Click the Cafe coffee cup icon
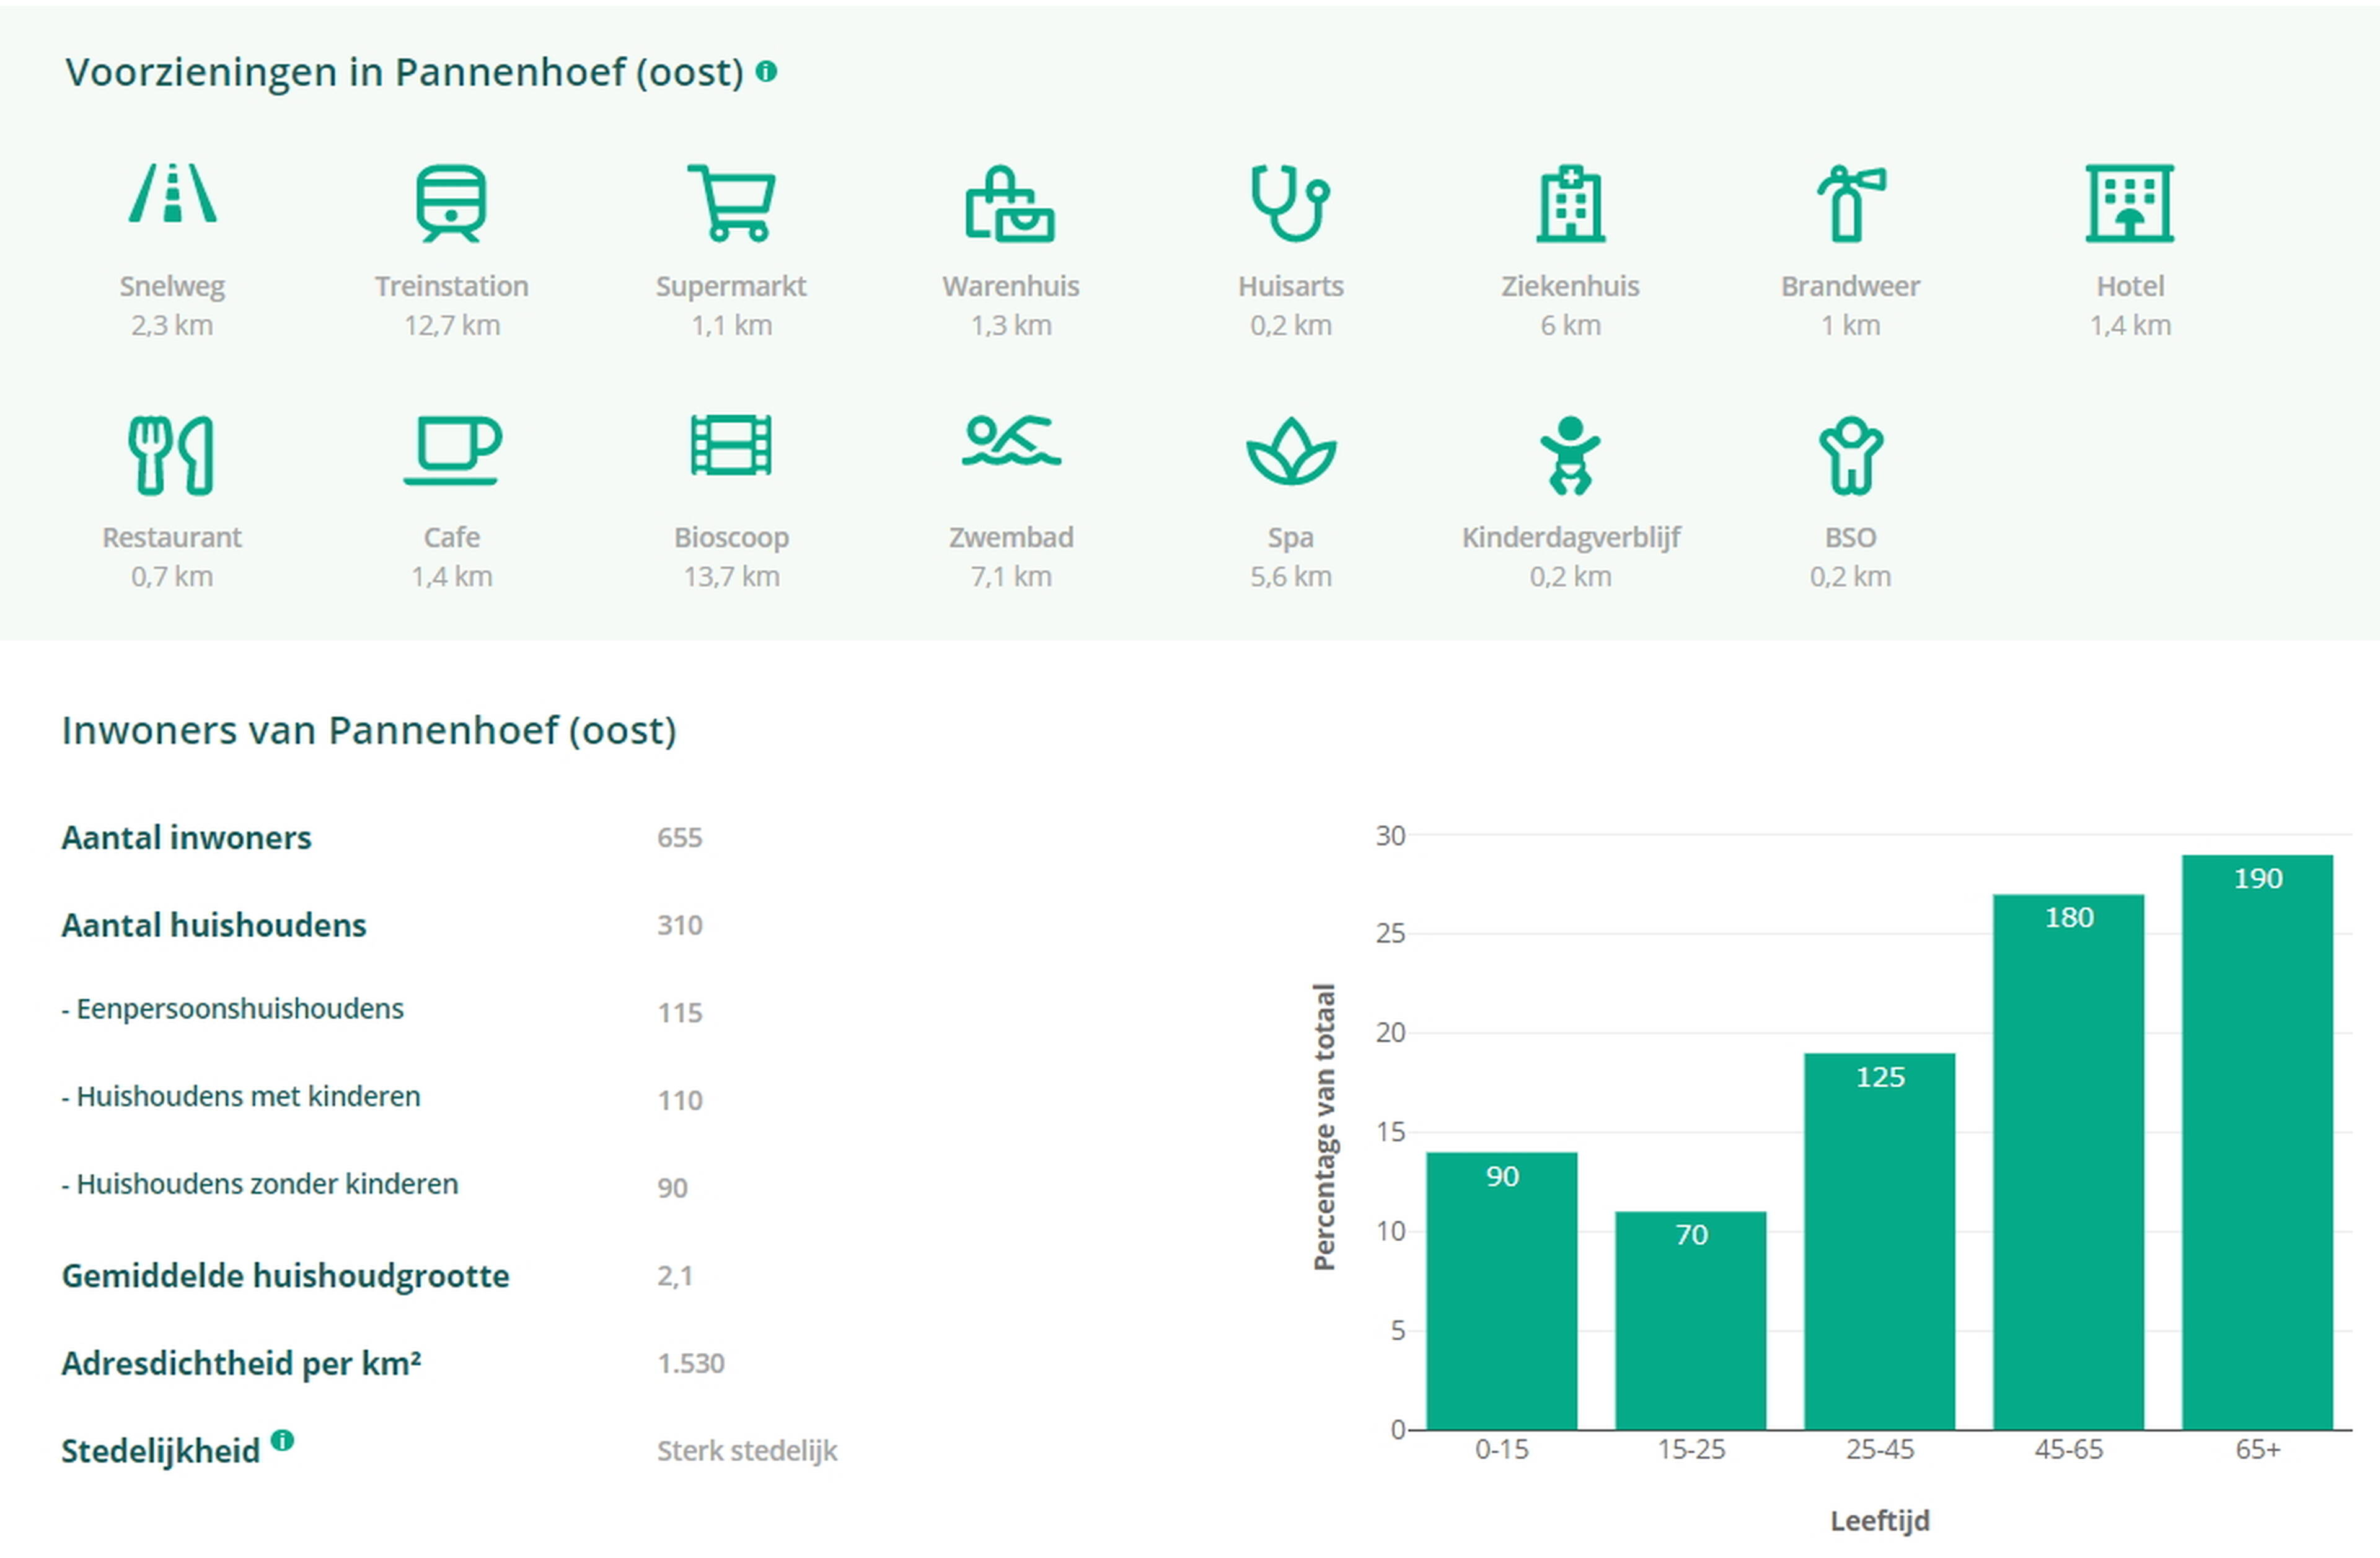This screenshot has height=1558, width=2380. [452, 450]
